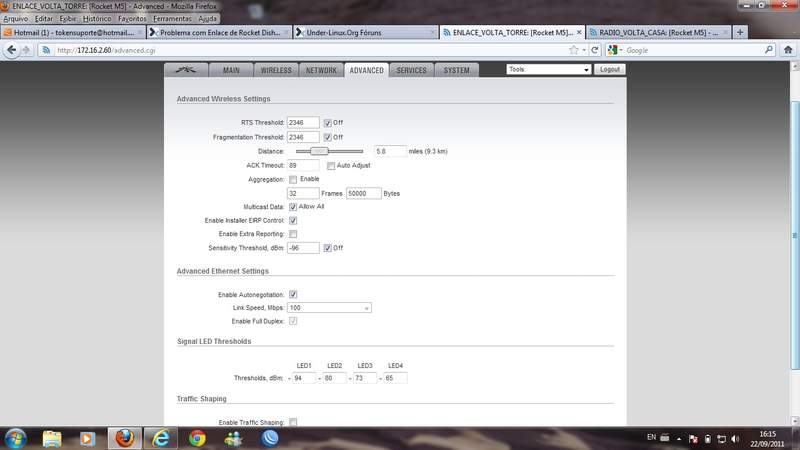
Task: Click the RTS Threshold input field
Action: 303,122
